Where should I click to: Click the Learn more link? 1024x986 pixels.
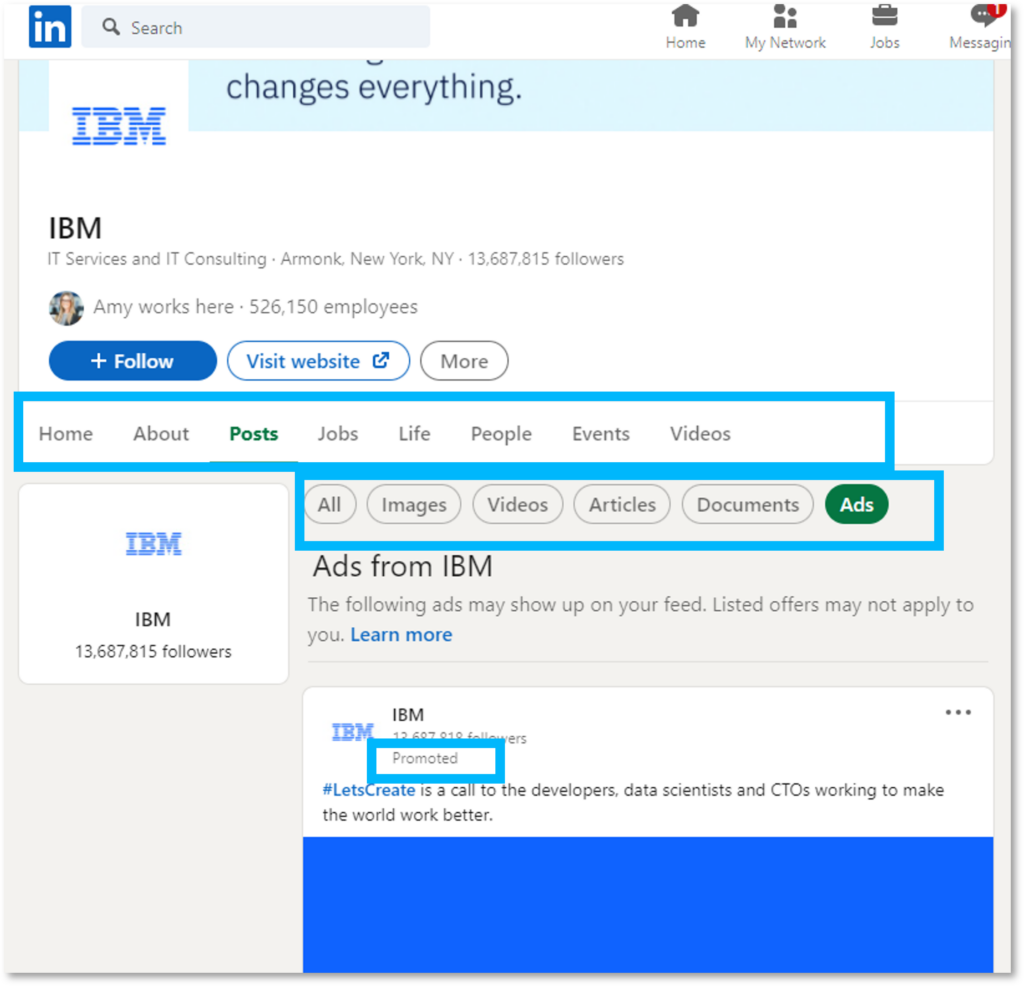point(401,635)
